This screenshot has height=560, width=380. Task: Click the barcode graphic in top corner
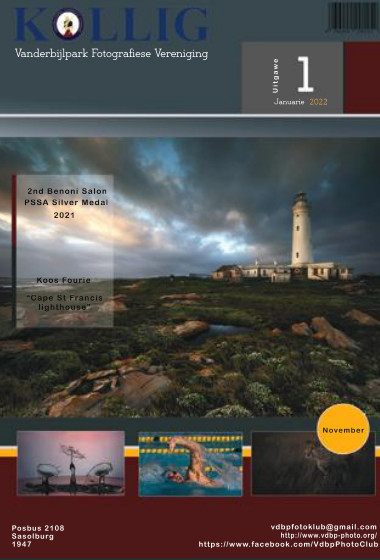pos(352,17)
